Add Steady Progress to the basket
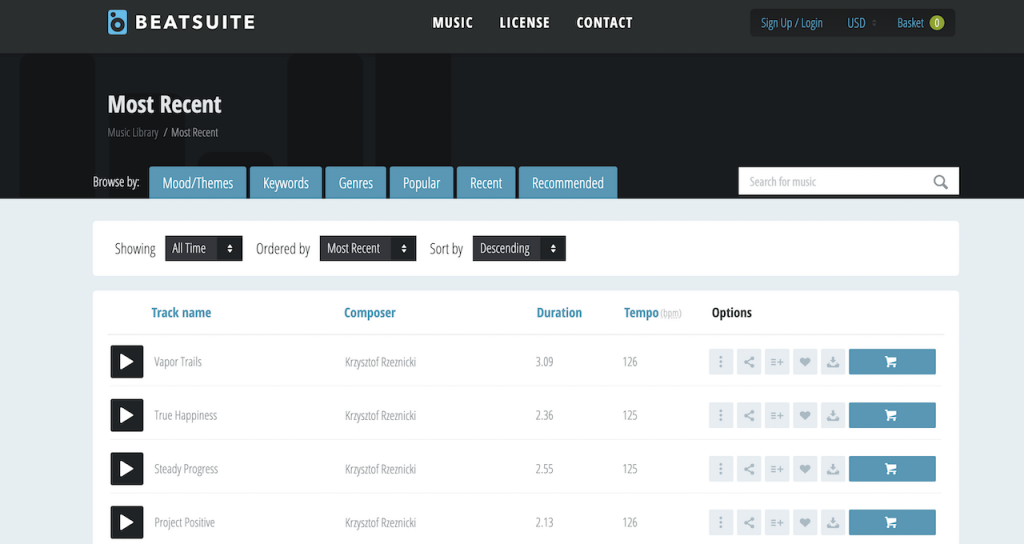The height and width of the screenshot is (544, 1024). point(892,469)
